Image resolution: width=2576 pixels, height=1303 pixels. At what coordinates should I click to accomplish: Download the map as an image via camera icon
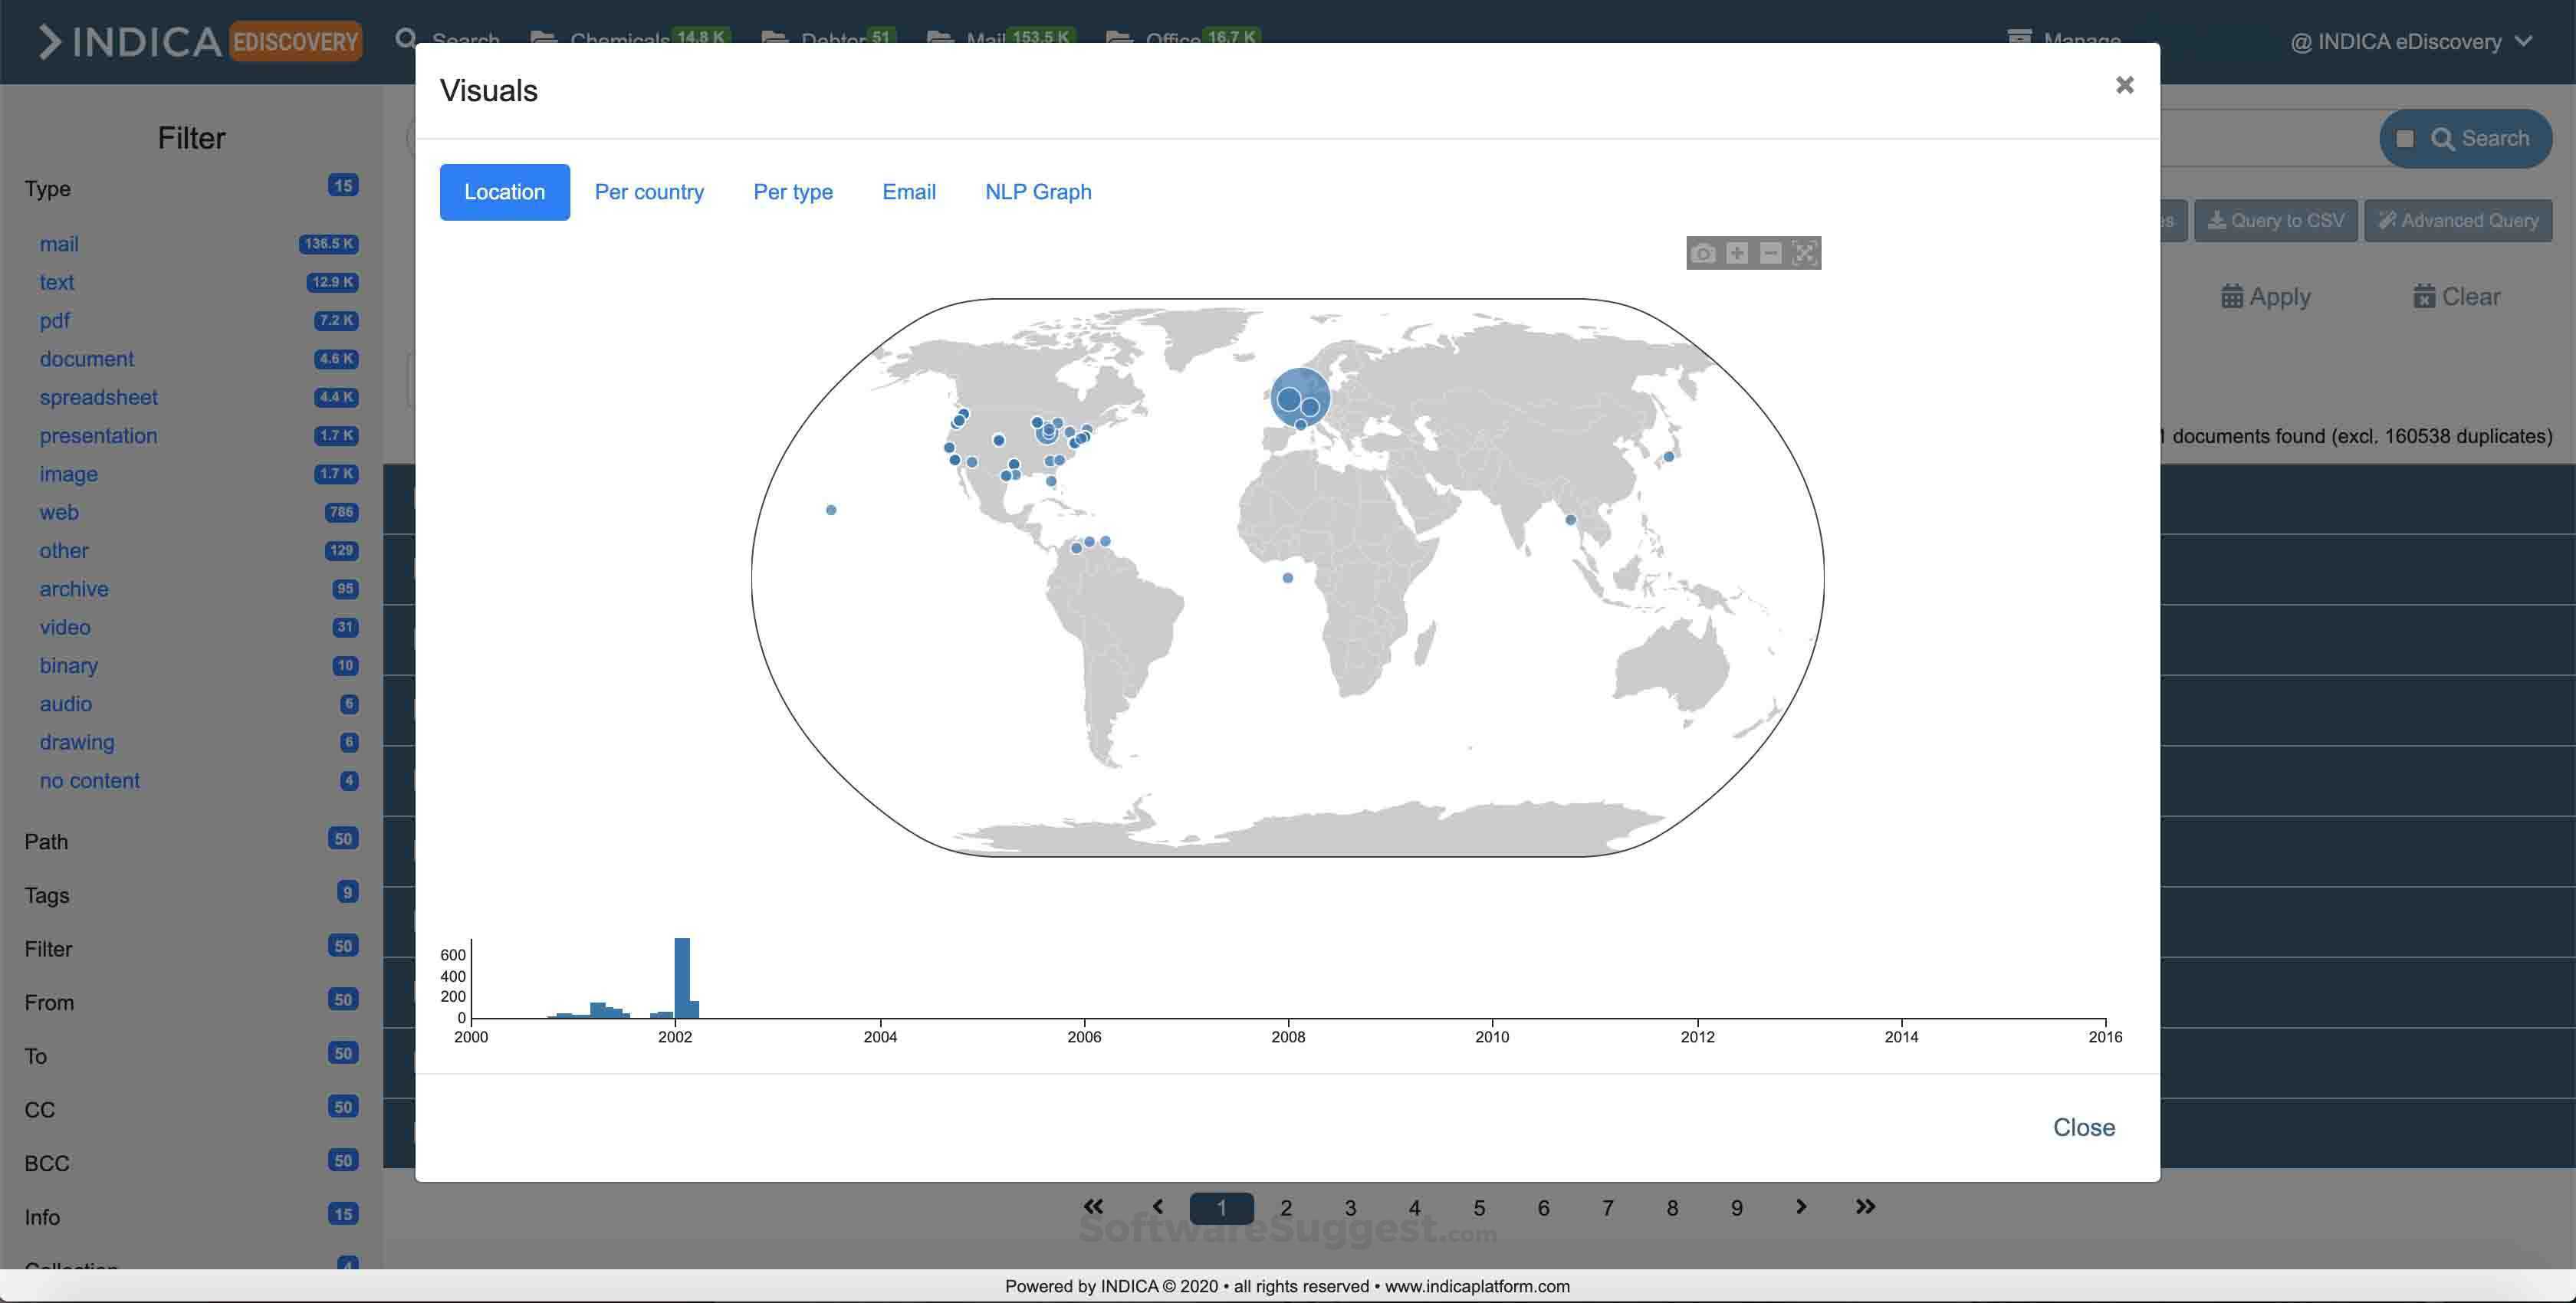[x=1703, y=253]
